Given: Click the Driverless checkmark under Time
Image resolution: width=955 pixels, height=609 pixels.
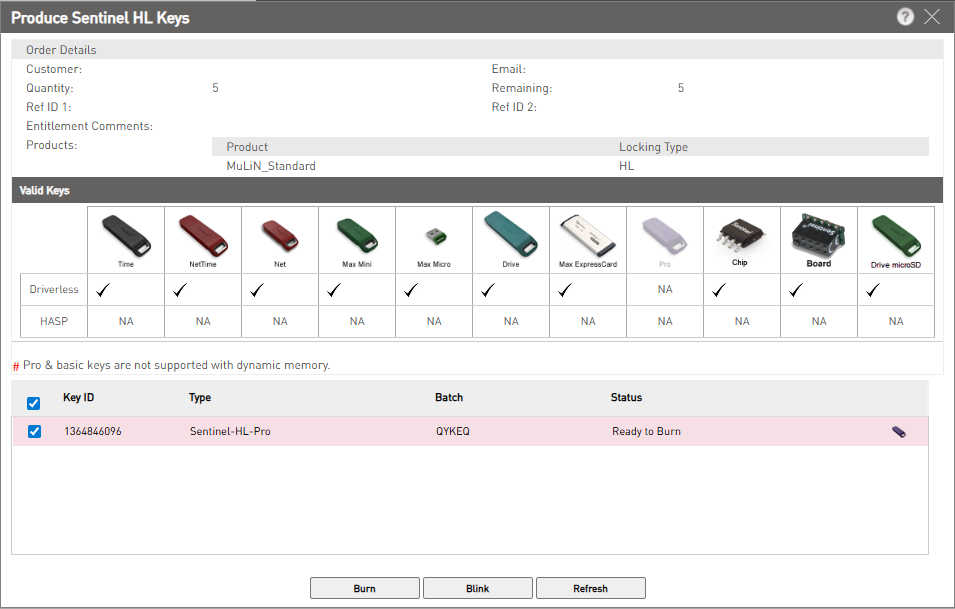Looking at the screenshot, I should click(103, 290).
